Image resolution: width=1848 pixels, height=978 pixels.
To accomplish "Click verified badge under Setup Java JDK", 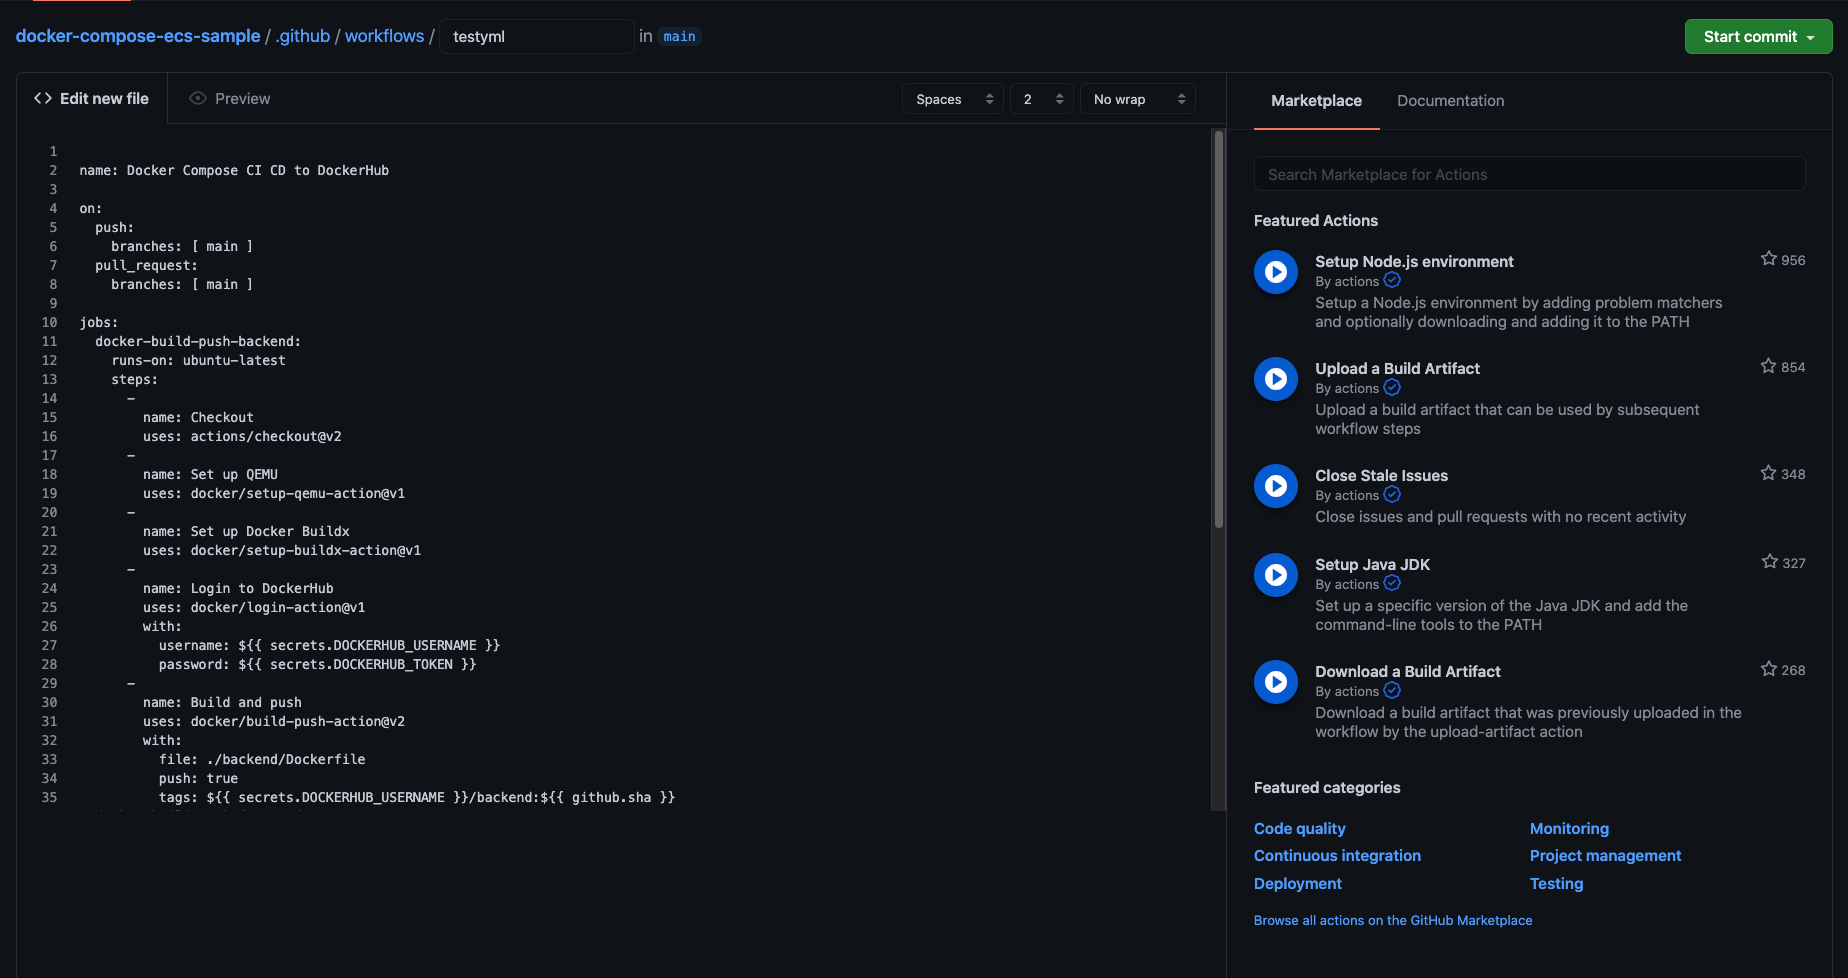I will (x=1392, y=584).
